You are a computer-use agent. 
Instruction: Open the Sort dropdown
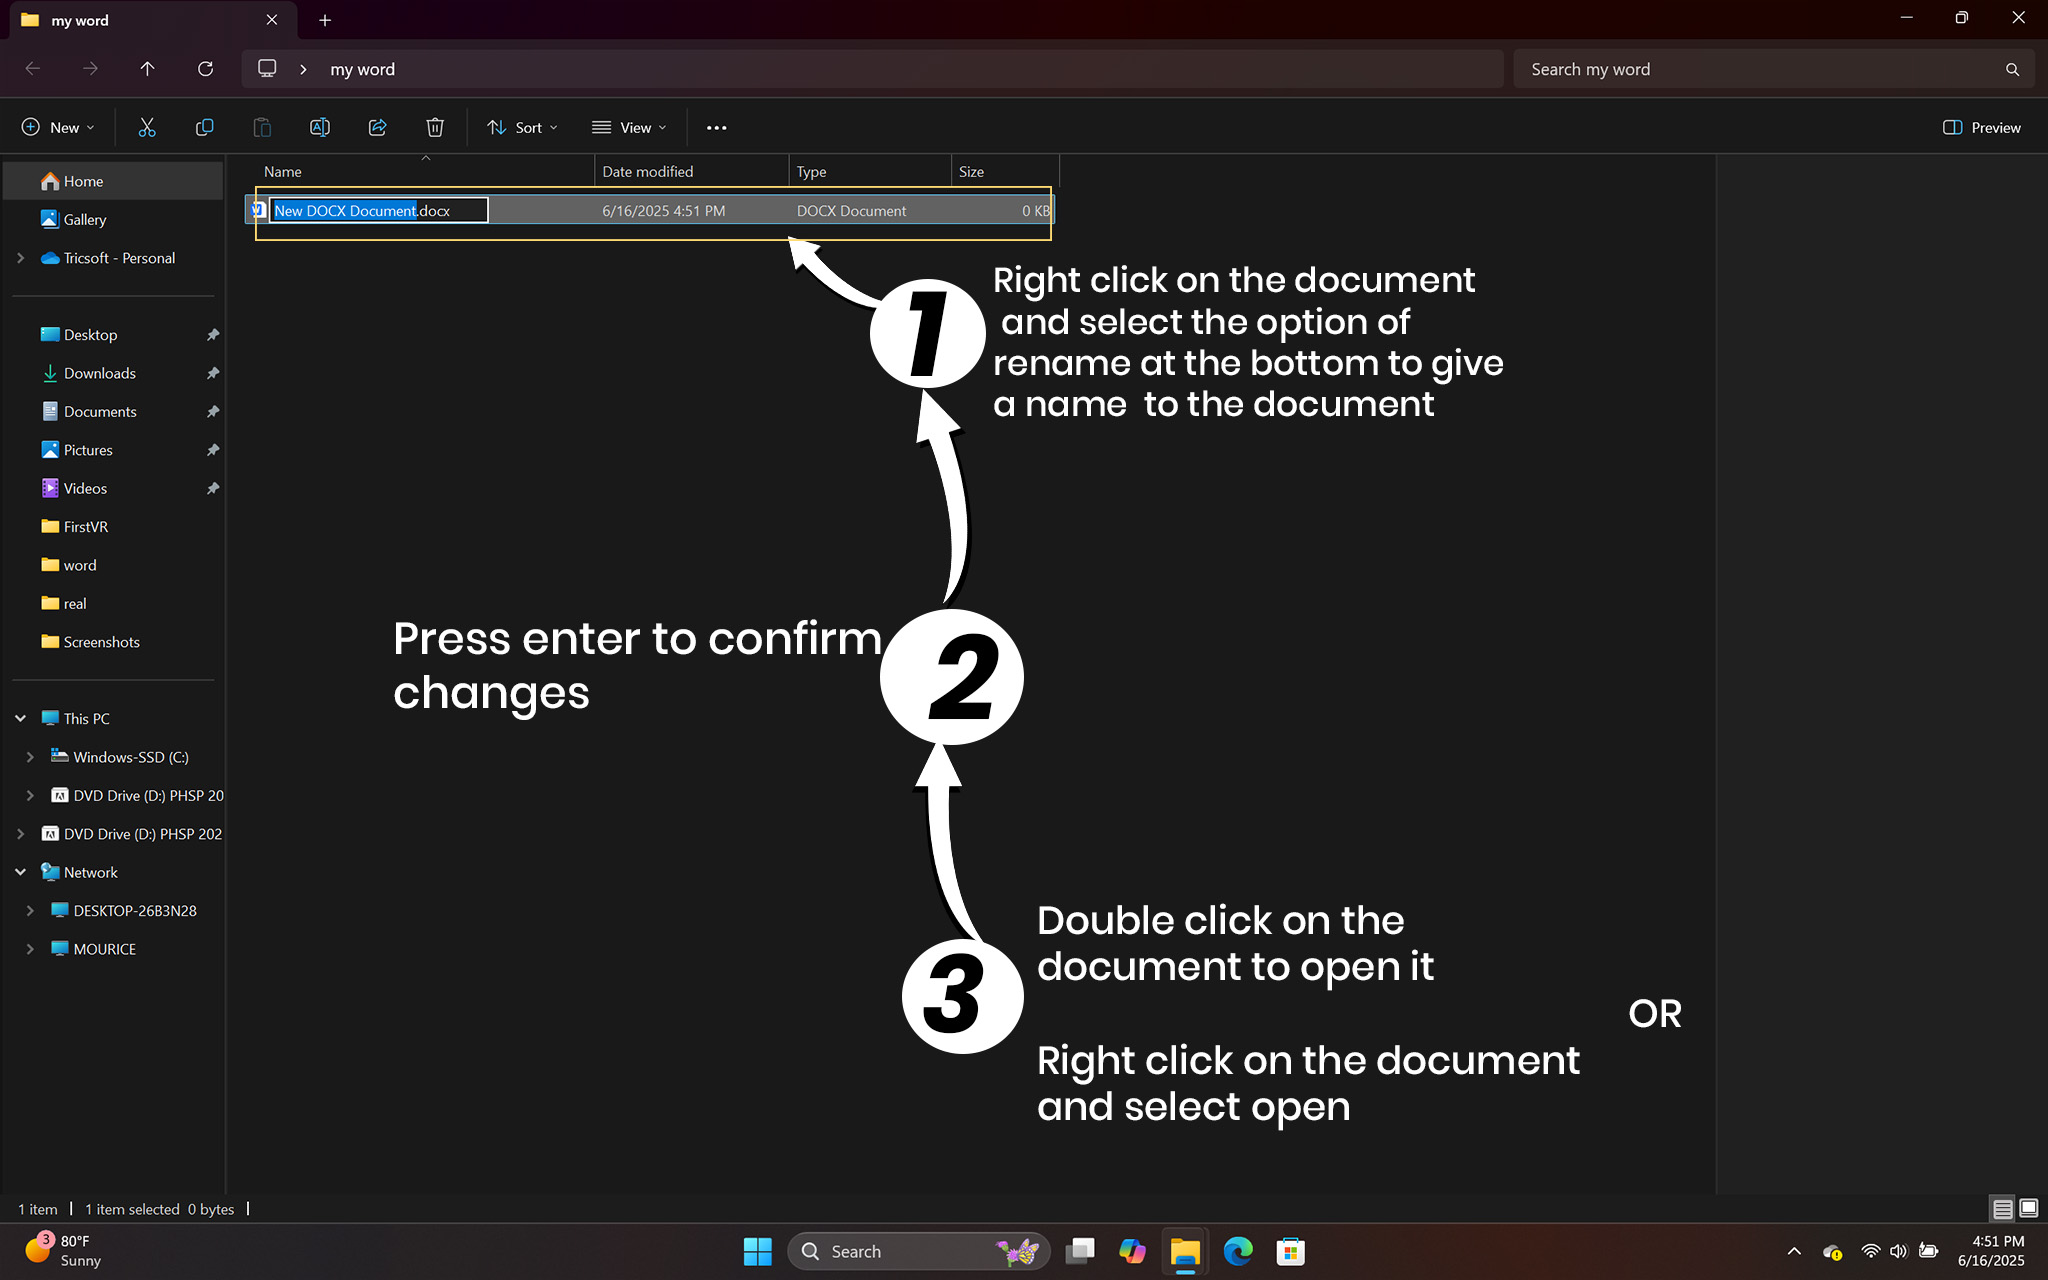tap(521, 127)
